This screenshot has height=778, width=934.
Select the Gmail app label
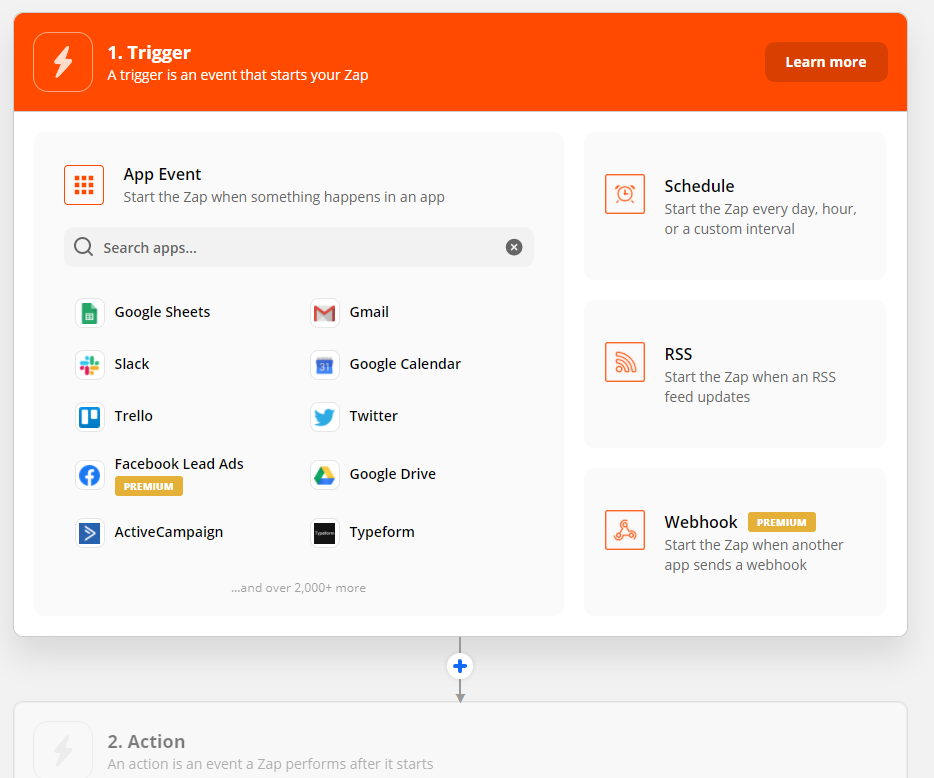369,312
